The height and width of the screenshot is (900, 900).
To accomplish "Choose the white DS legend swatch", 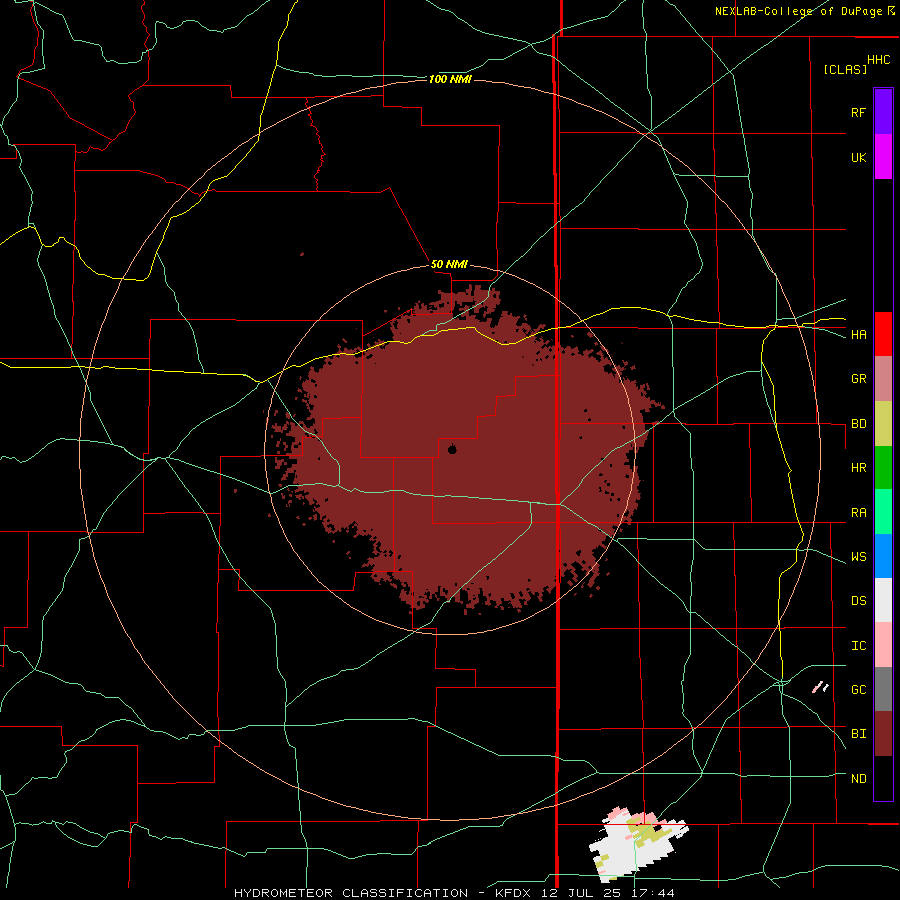I will pos(883,600).
